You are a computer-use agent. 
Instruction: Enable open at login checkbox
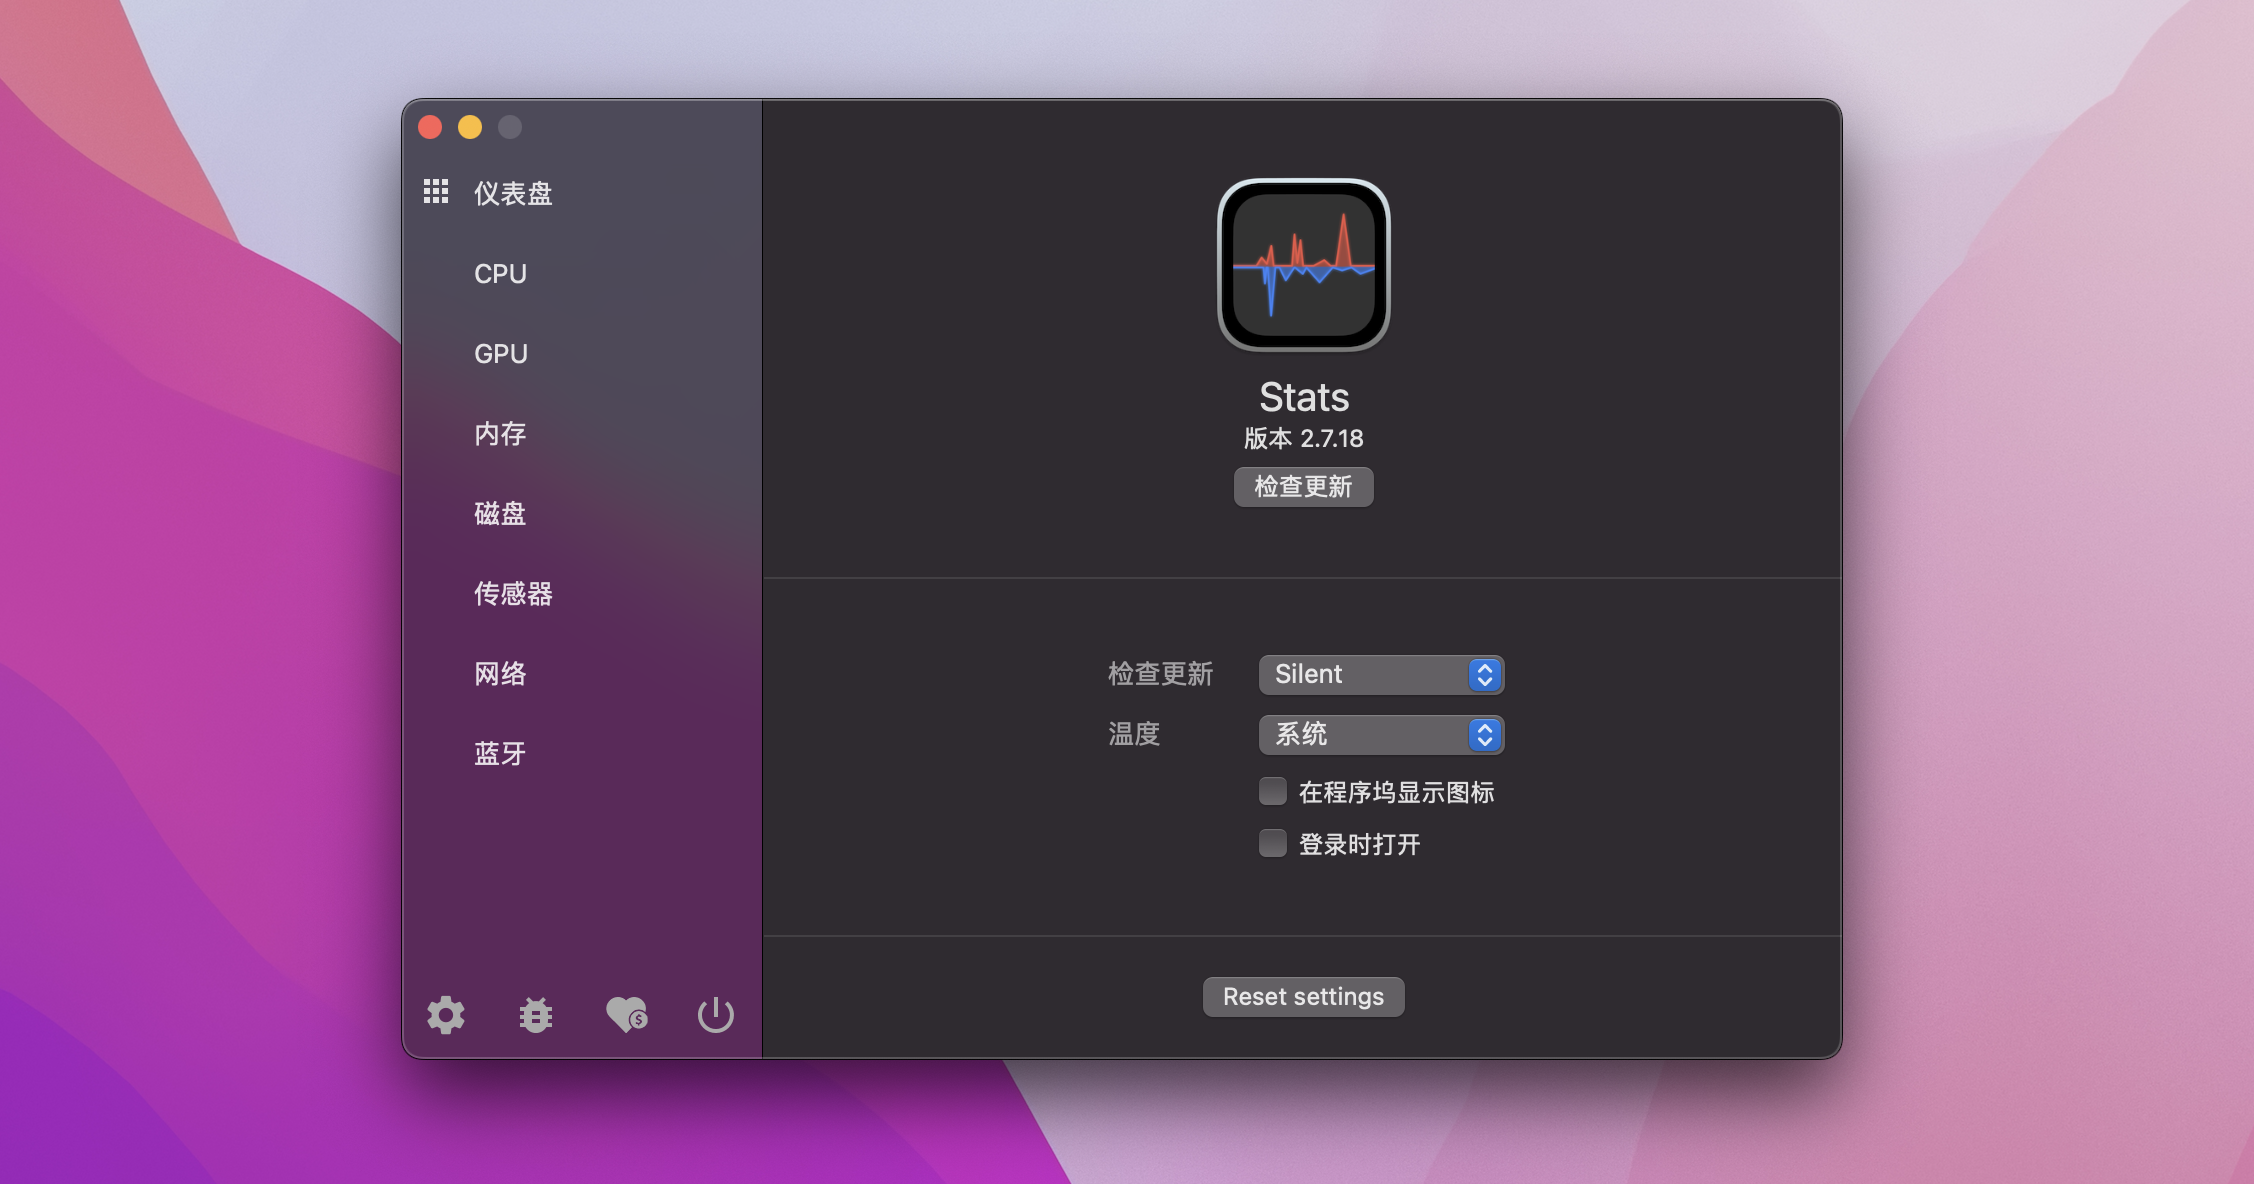(x=1273, y=844)
